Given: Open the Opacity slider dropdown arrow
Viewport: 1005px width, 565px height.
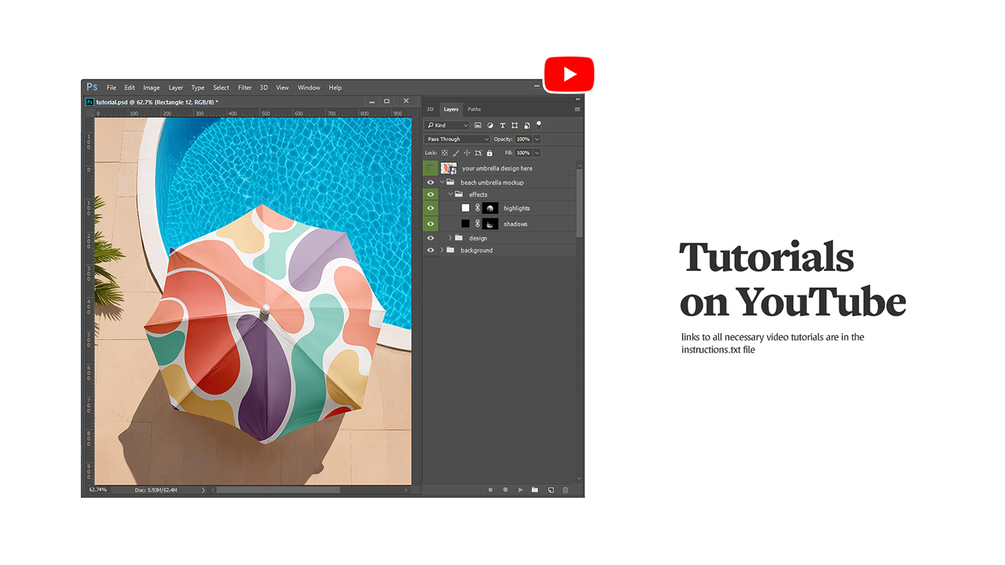Looking at the screenshot, I should tap(537, 139).
